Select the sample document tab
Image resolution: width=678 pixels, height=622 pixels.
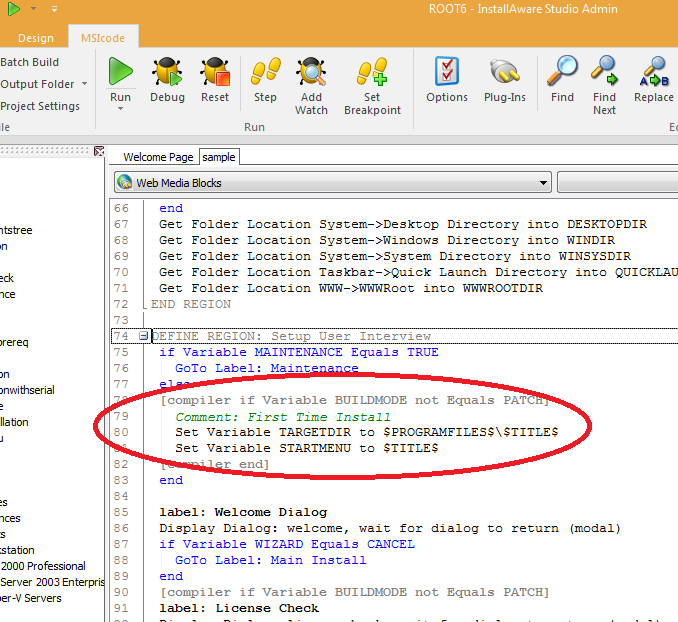(219, 157)
